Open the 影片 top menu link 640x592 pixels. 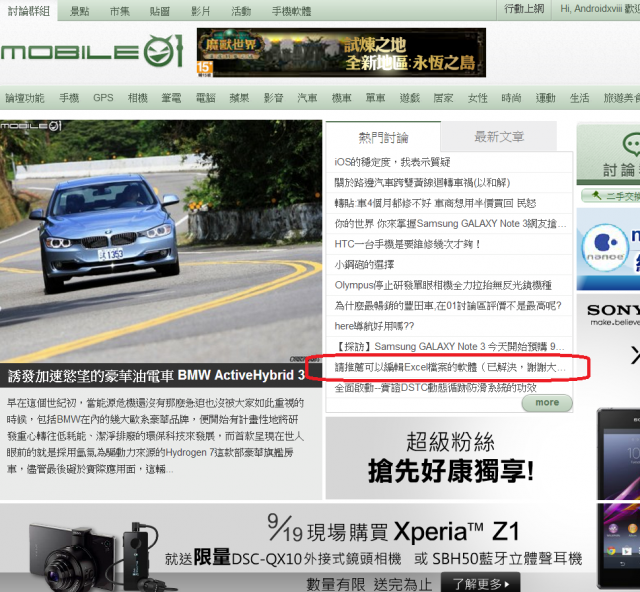point(200,11)
